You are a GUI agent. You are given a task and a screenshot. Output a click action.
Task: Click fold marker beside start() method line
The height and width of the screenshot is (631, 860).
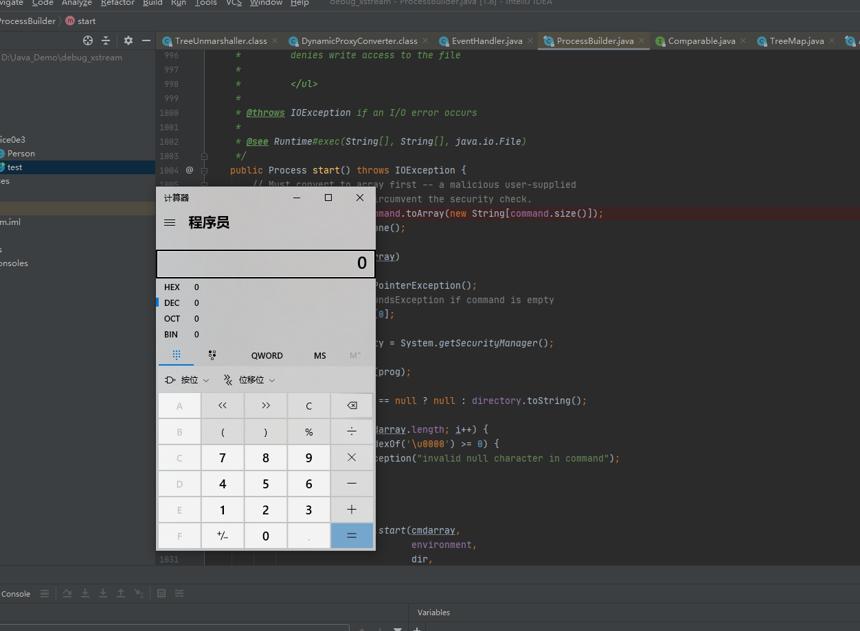204,170
